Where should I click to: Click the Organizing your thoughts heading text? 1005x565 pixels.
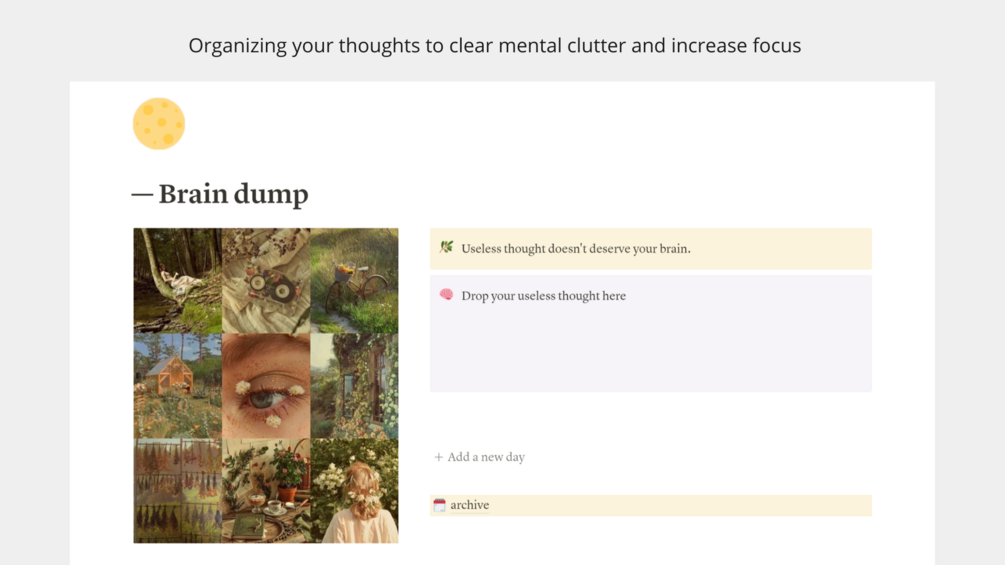495,45
